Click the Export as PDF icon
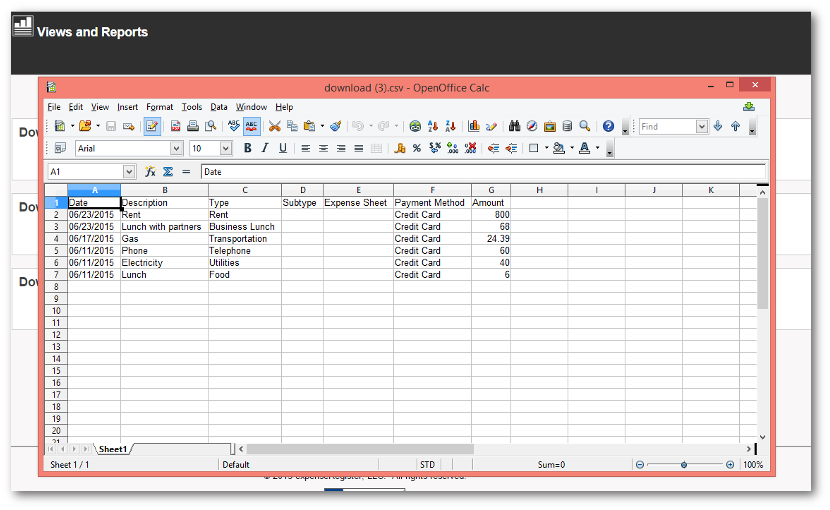The height and width of the screenshot is (510, 830). click(x=175, y=126)
